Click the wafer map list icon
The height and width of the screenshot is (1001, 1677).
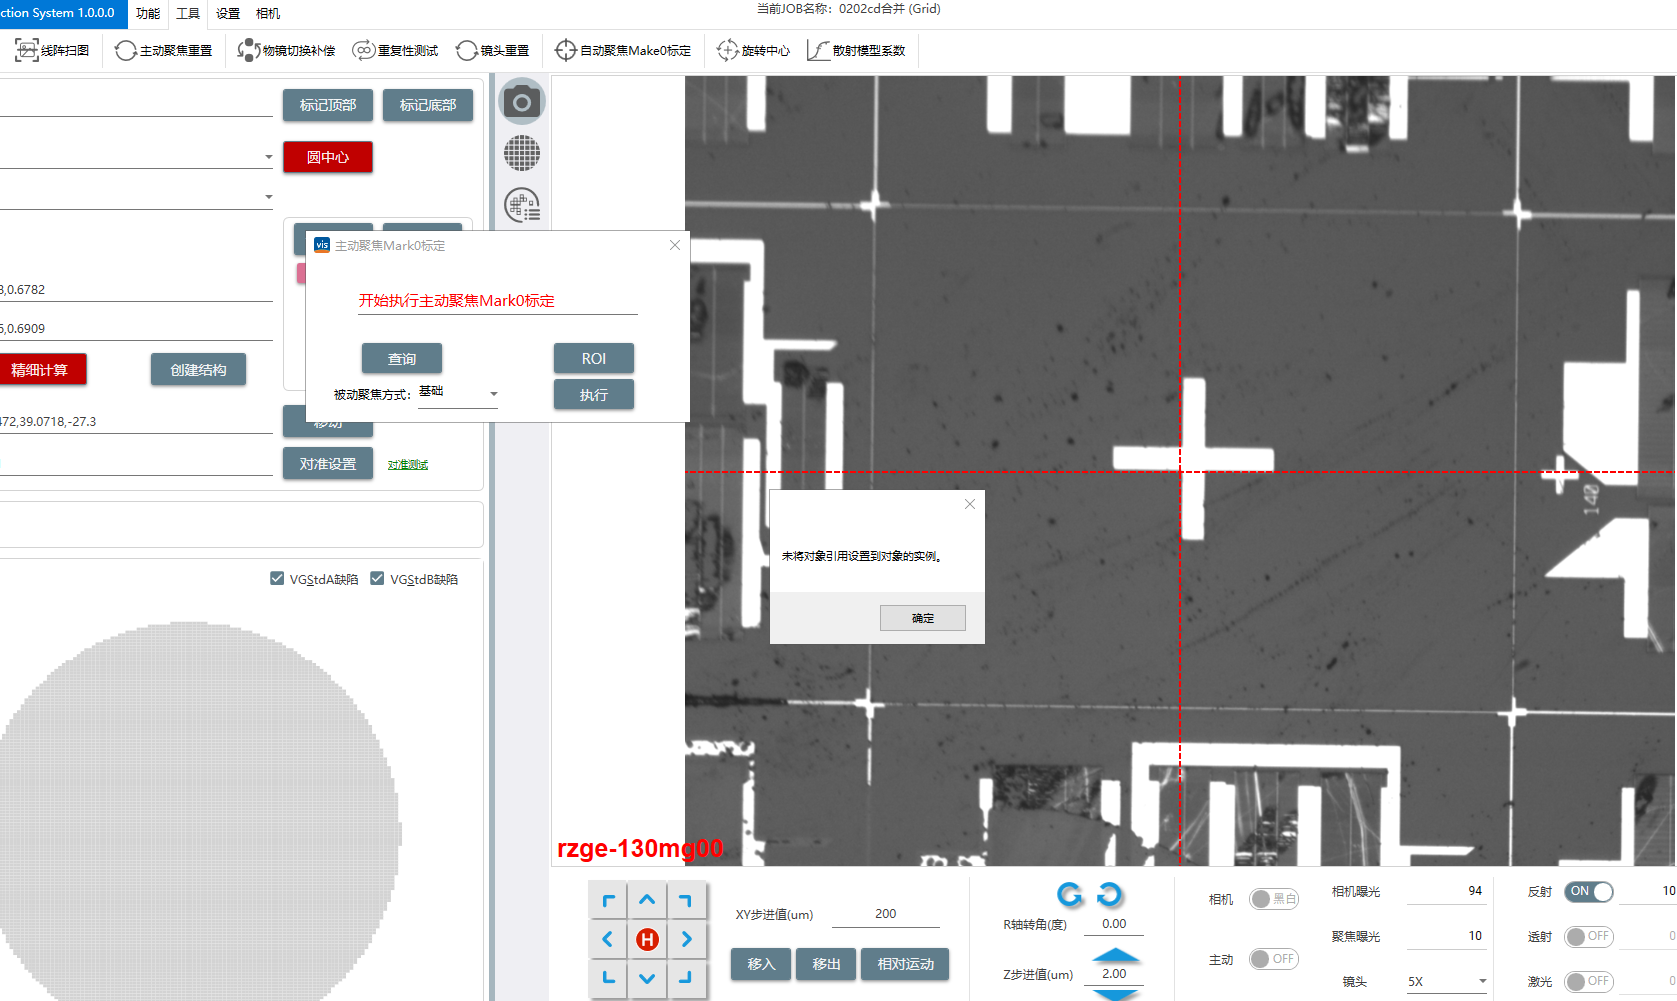point(522,205)
